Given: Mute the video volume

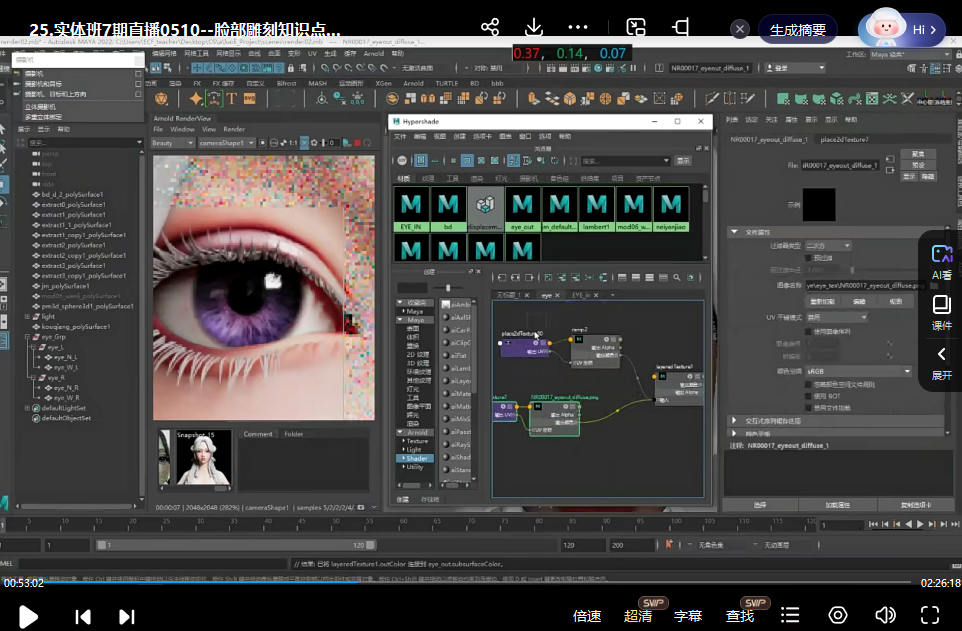Looking at the screenshot, I should 885,615.
